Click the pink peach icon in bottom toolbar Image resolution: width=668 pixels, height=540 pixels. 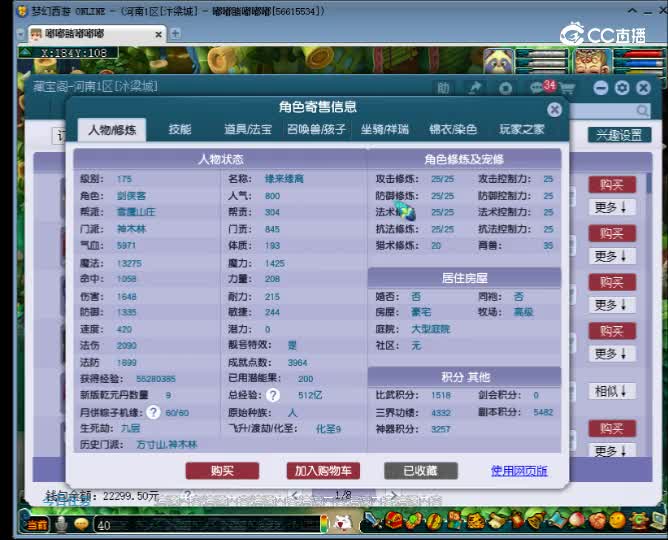tap(576, 520)
